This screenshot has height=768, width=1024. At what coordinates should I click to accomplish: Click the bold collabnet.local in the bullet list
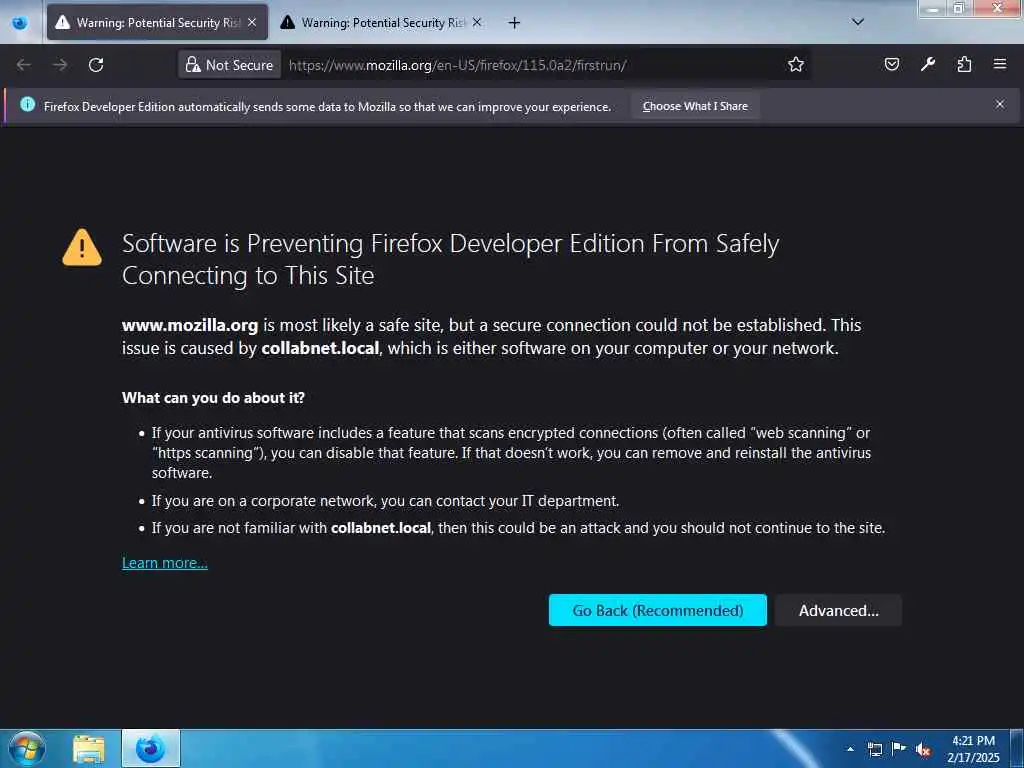381,528
